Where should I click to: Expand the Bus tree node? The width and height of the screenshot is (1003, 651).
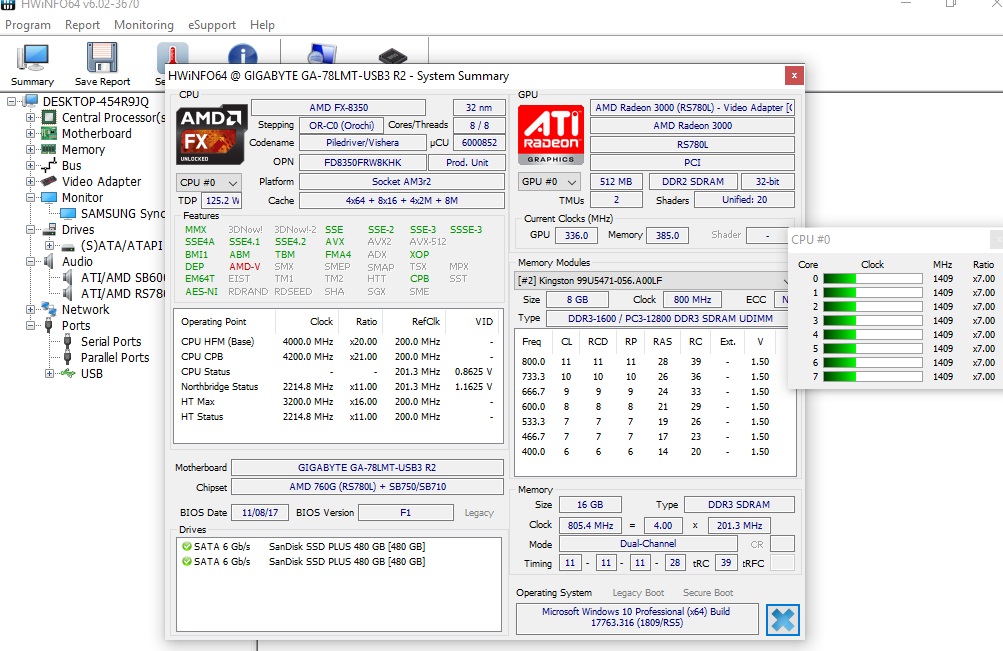31,166
